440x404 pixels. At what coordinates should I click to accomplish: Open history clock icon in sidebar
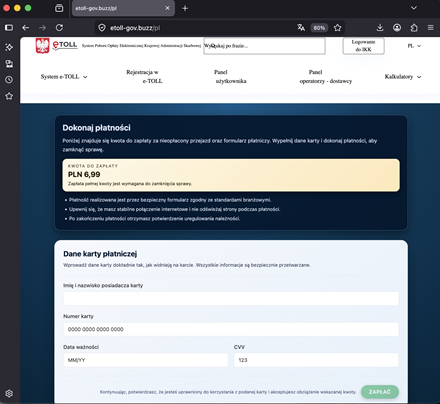coord(9,80)
